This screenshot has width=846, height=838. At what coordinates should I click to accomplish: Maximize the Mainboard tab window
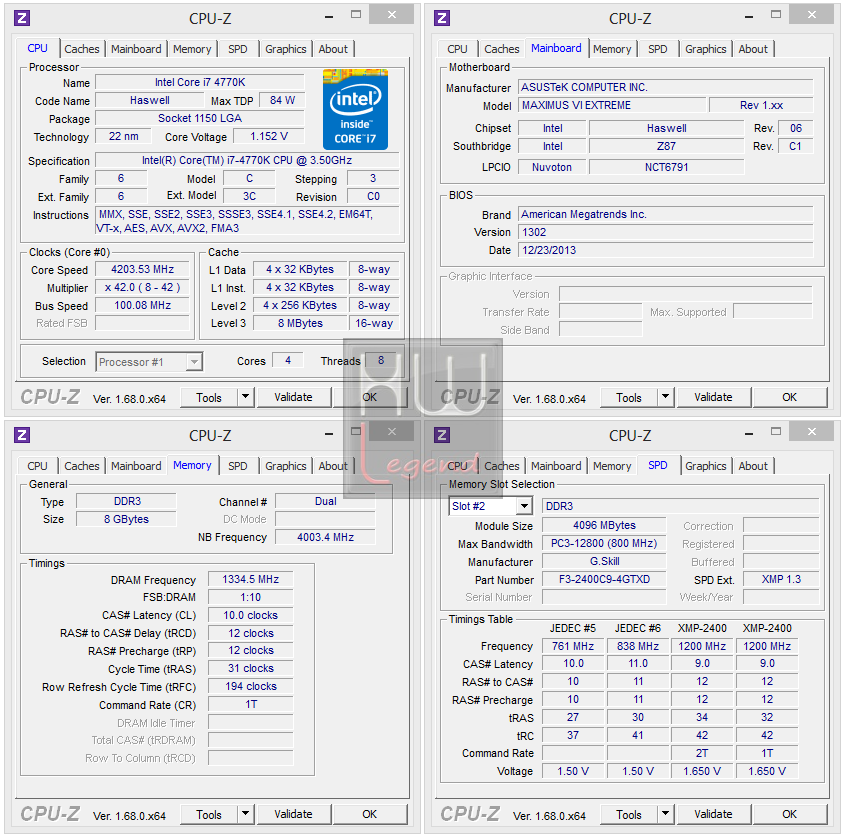click(776, 15)
